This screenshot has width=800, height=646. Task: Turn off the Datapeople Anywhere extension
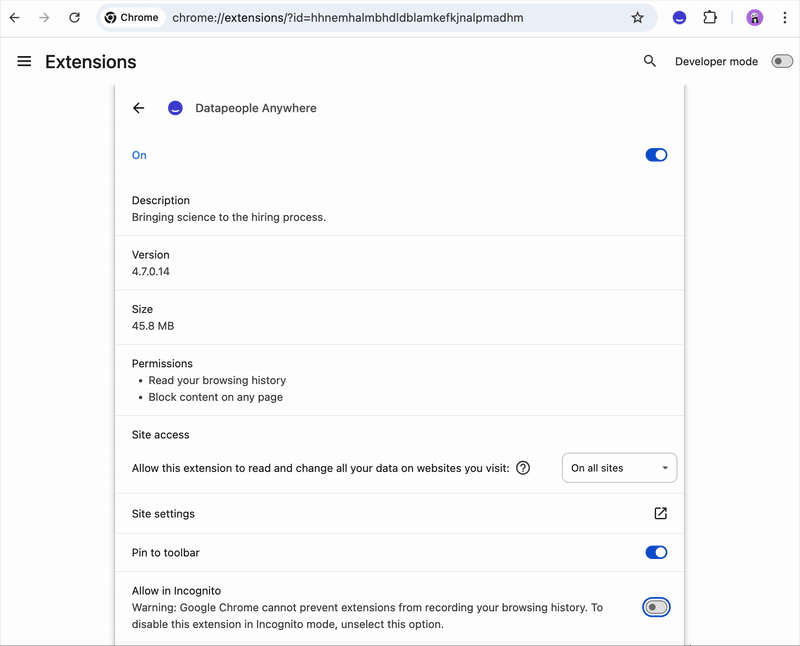(x=656, y=155)
